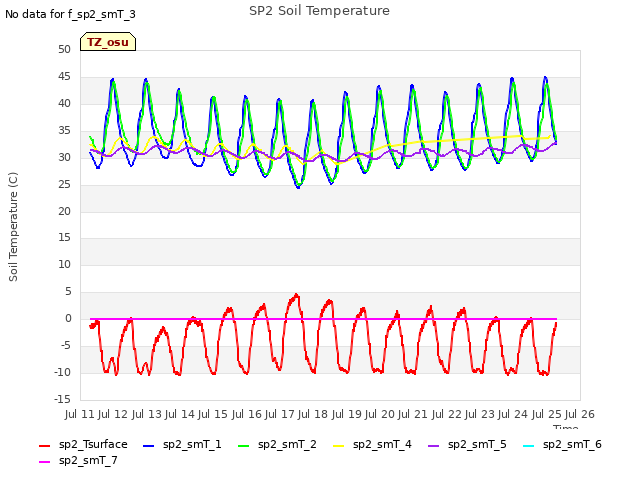The image size is (640, 480).
Task: Click the Jul 11 x-axis tick label
Action: tap(80, 414)
